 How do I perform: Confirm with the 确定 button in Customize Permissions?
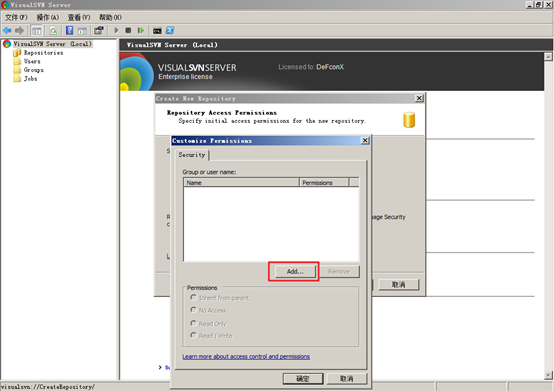(x=303, y=379)
